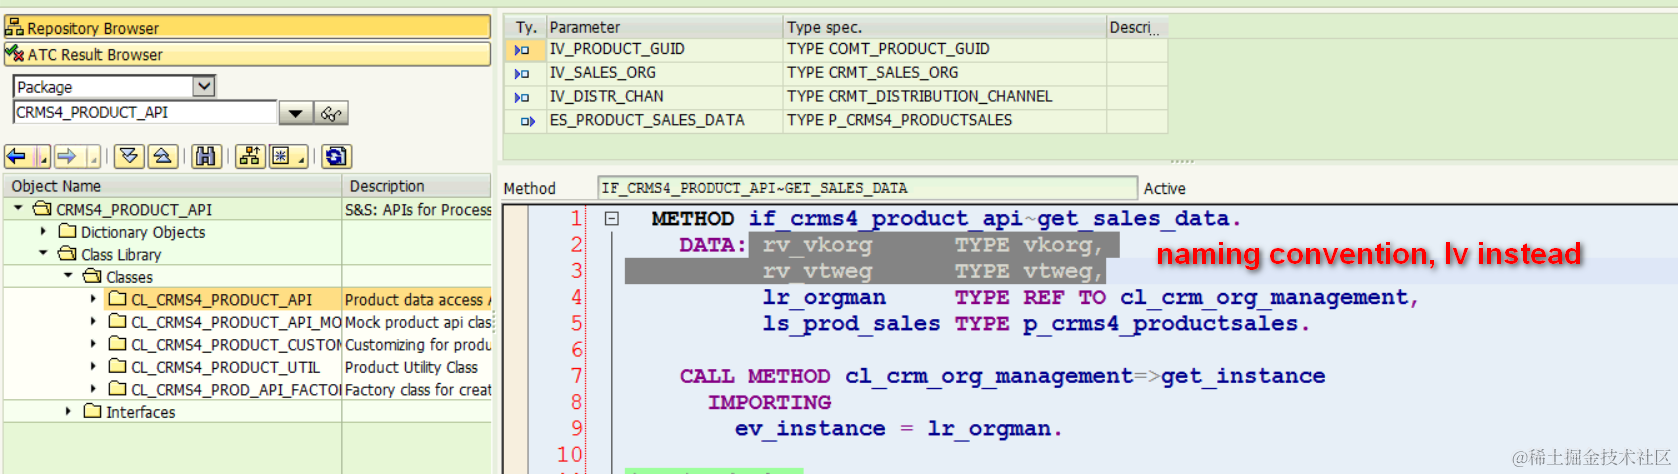
Task: Expand CL_CRMS4_PRODUCT_API class node
Action: [x=93, y=299]
